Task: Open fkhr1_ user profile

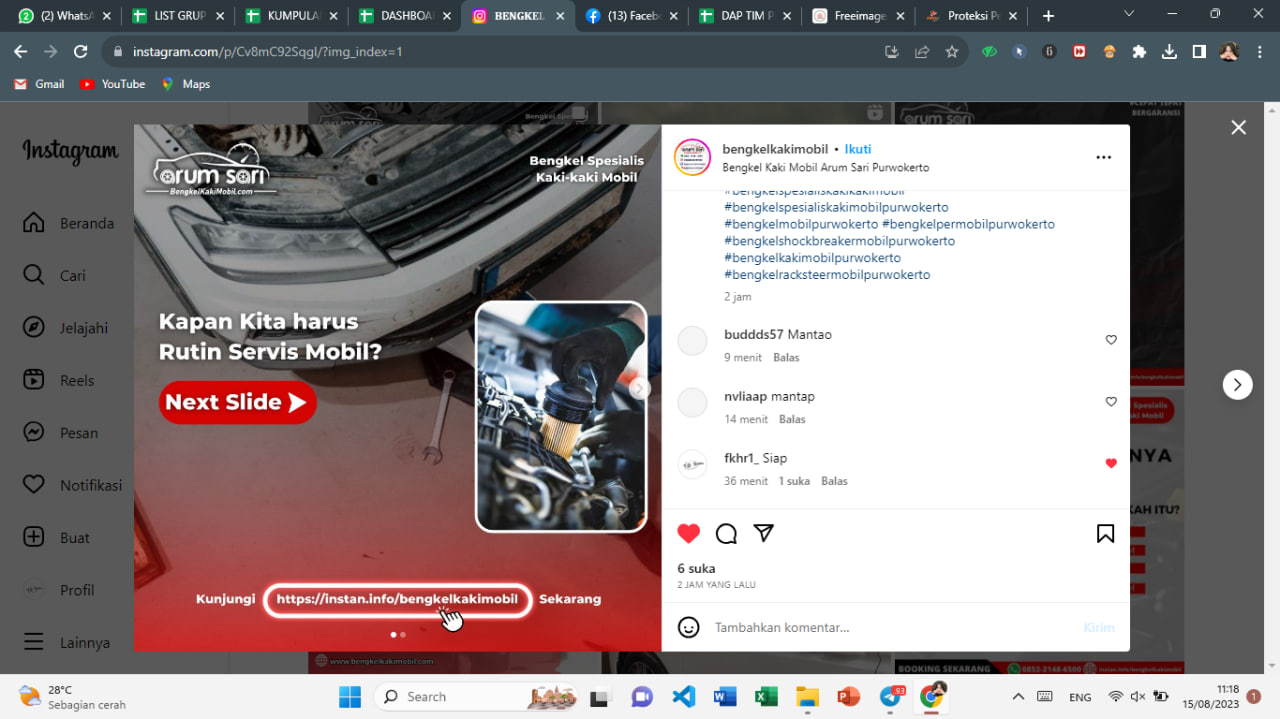Action: pyautogui.click(x=741, y=458)
